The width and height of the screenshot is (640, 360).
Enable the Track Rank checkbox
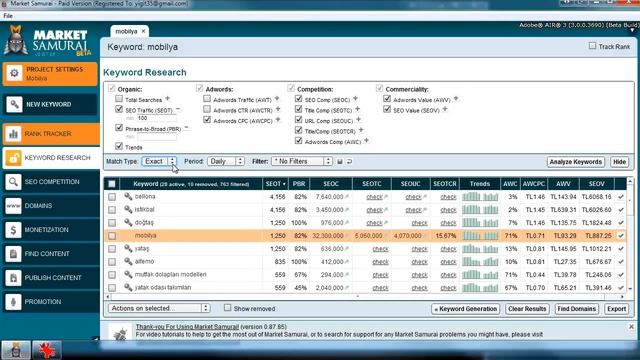592,46
